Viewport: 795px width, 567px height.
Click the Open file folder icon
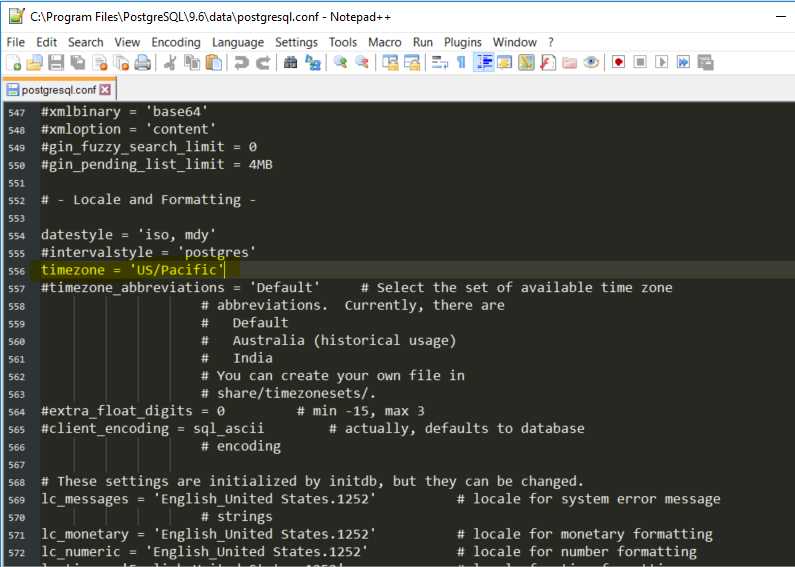pos(34,62)
